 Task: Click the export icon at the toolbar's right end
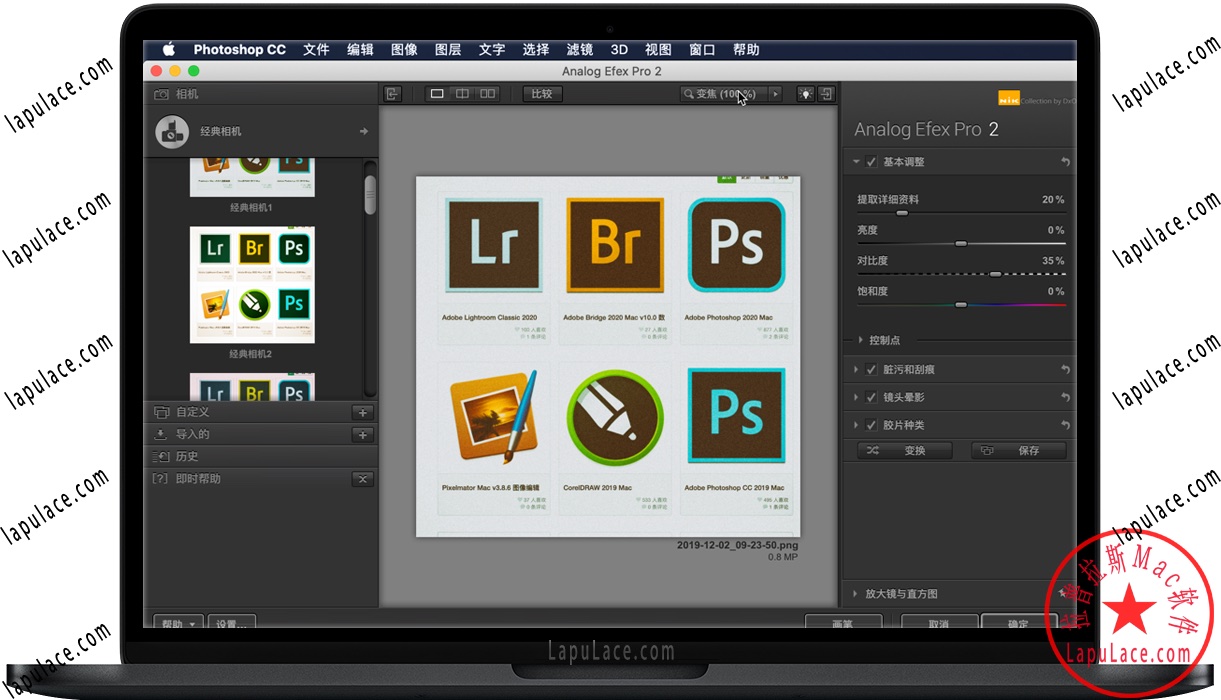pos(827,93)
